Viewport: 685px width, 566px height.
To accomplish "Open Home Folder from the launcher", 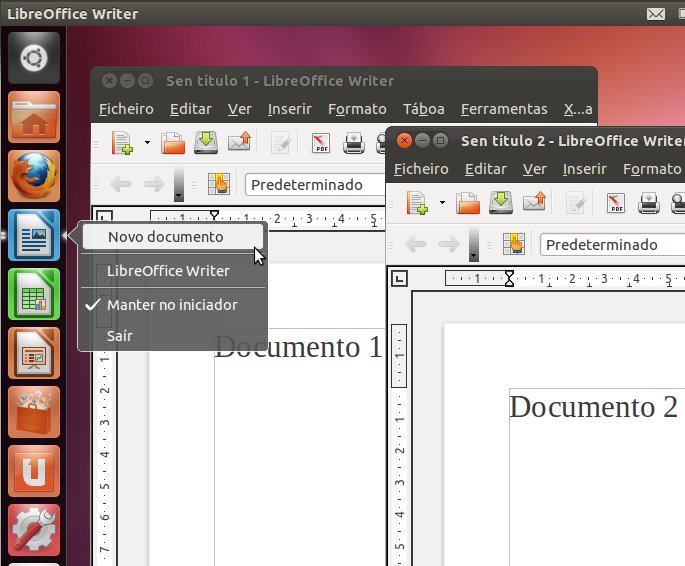I will pos(34,117).
